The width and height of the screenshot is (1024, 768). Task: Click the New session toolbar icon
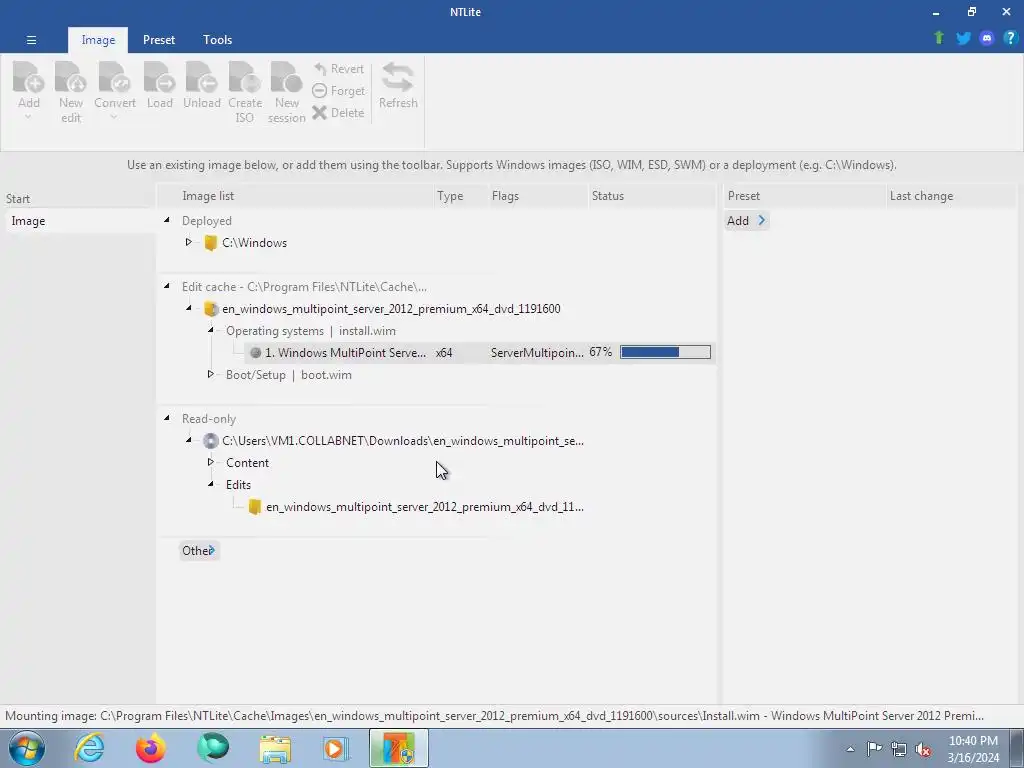coord(286,77)
